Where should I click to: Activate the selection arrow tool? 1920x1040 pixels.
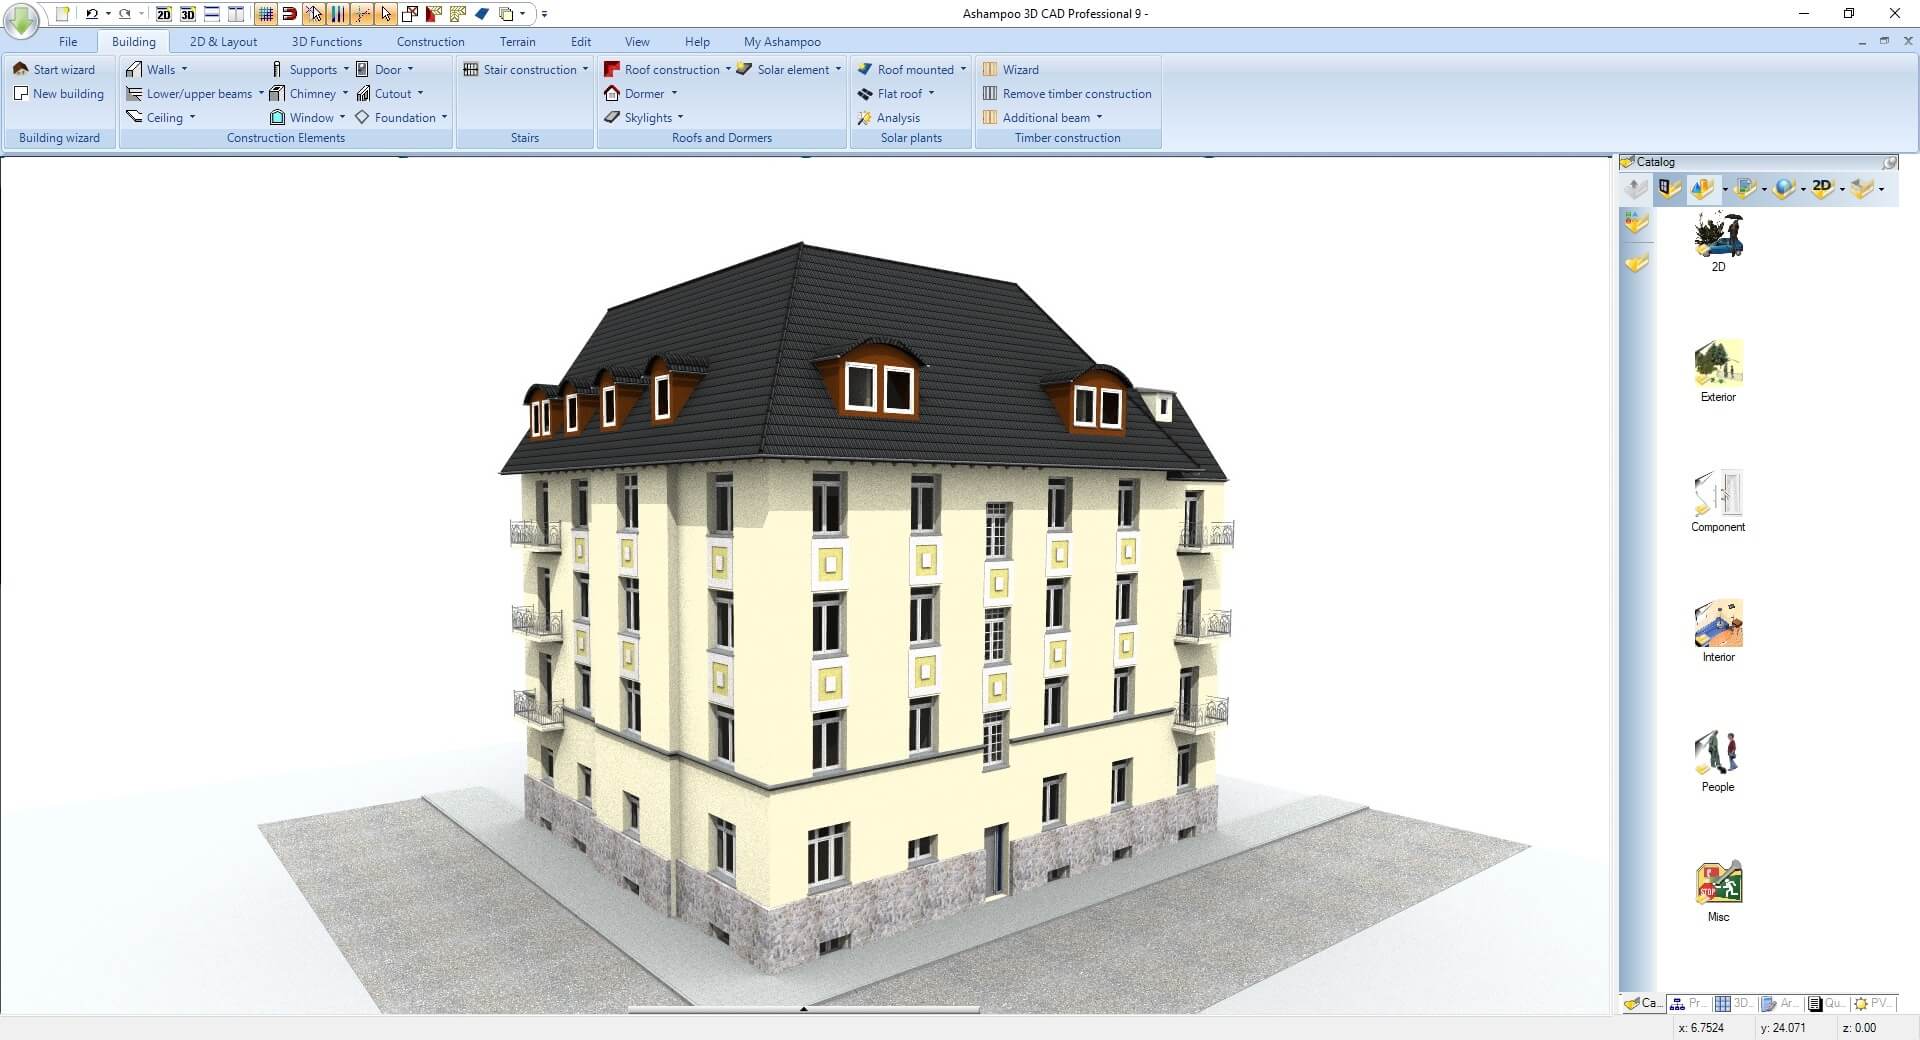[x=387, y=14]
